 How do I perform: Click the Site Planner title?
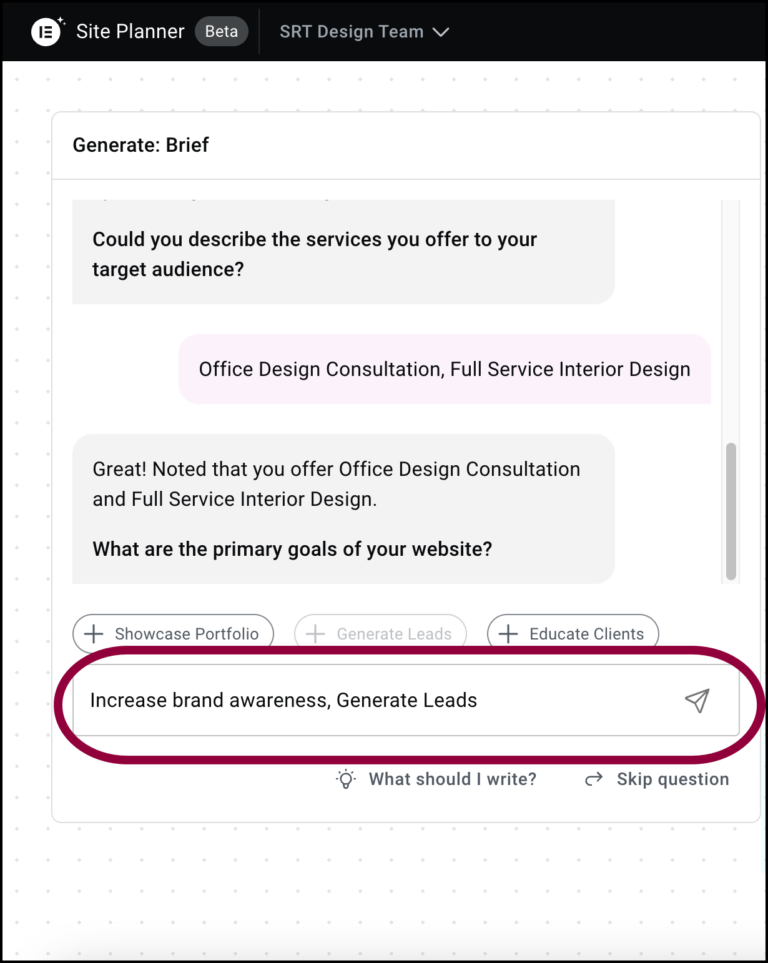(x=130, y=31)
